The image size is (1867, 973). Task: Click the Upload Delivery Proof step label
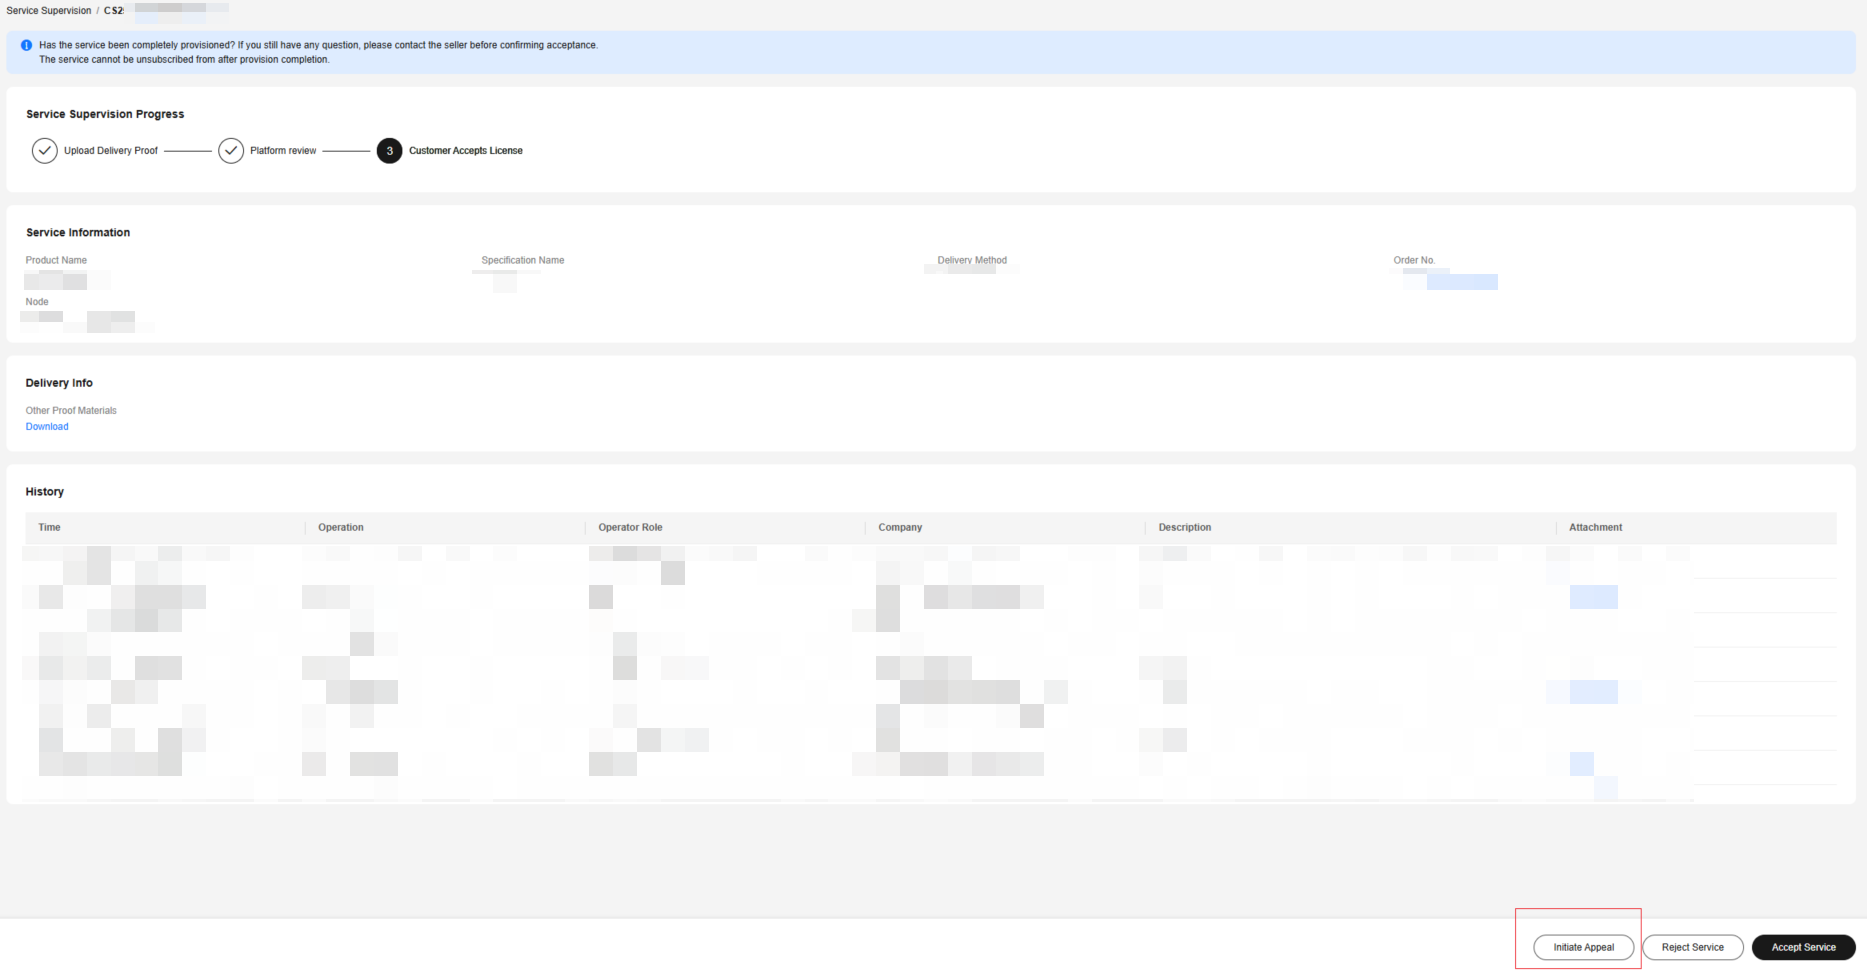pos(111,151)
